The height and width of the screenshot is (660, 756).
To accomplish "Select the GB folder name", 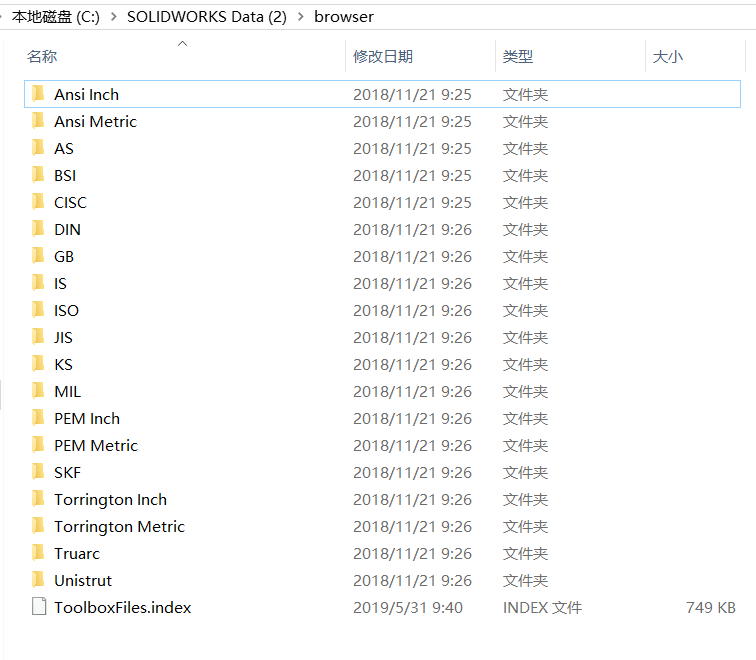I will 64,256.
